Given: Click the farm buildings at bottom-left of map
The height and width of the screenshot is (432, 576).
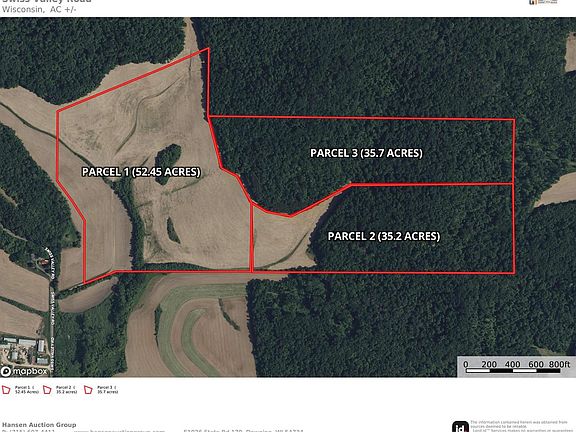Looking at the screenshot, I should click(23, 352).
